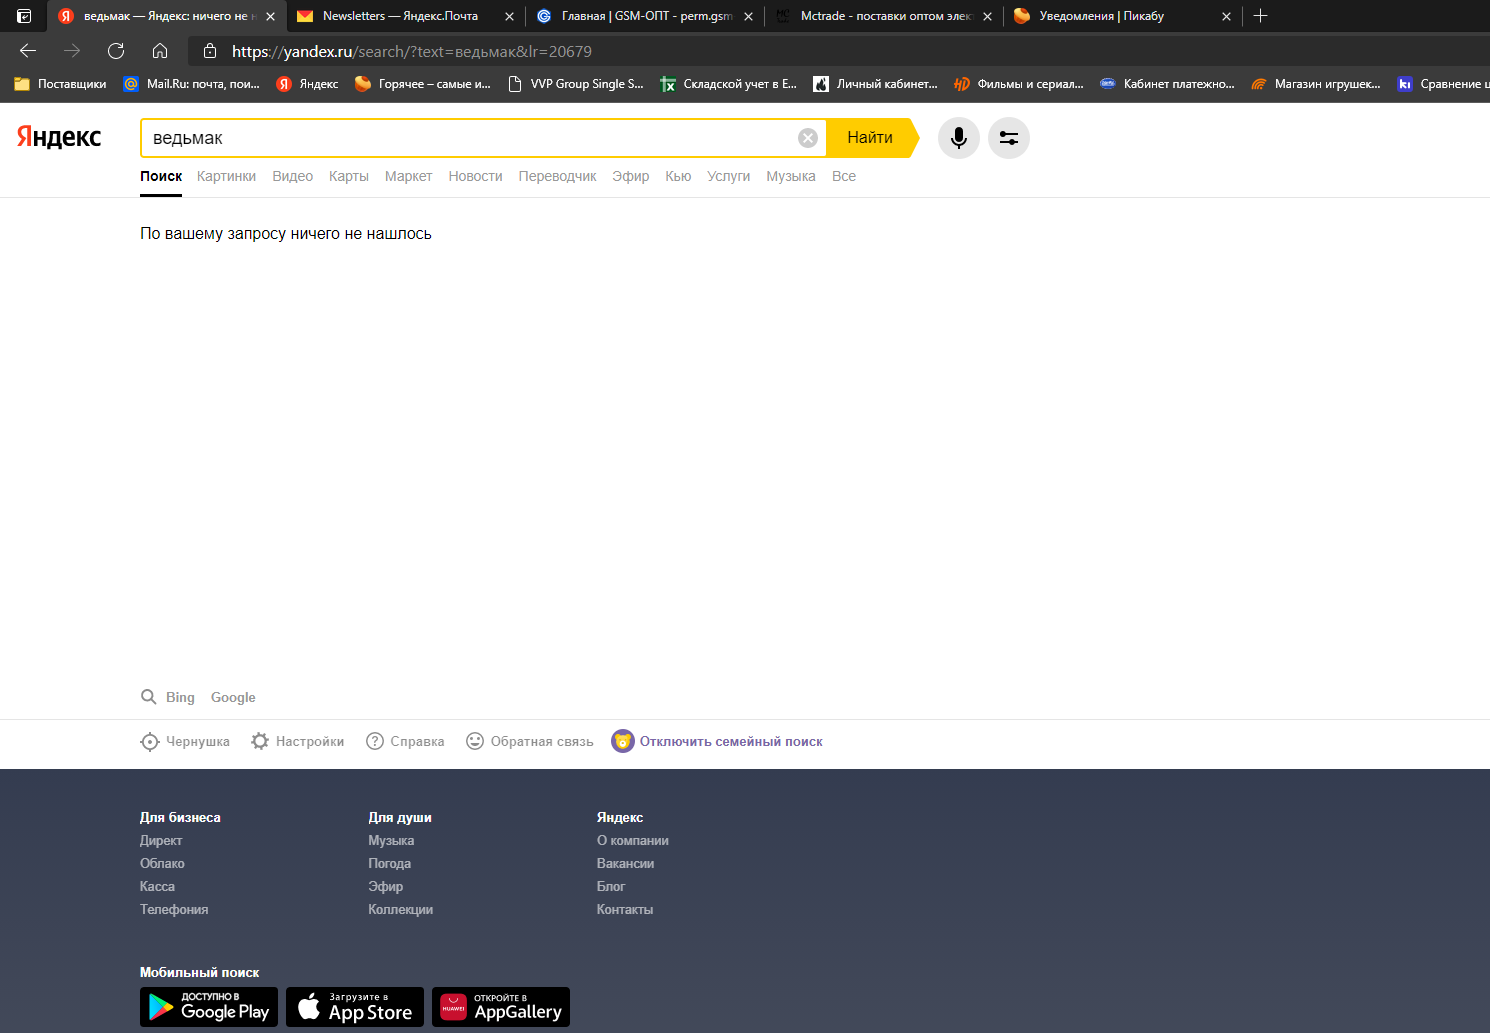The width and height of the screenshot is (1490, 1033).
Task: Close the Newsletters Яндекс.Почта tab
Action: click(x=509, y=16)
